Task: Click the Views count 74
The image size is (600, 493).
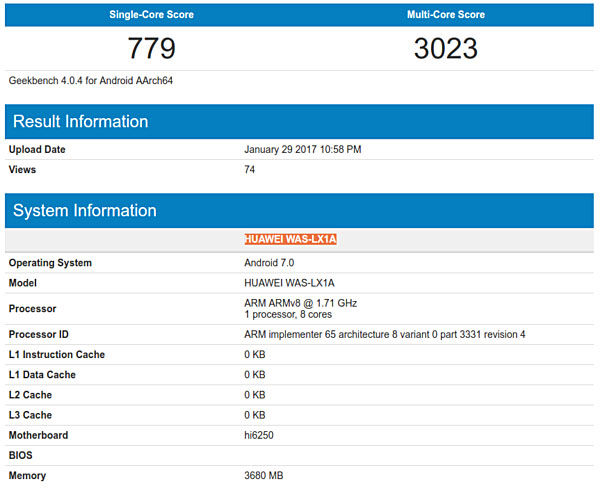Action: click(250, 170)
